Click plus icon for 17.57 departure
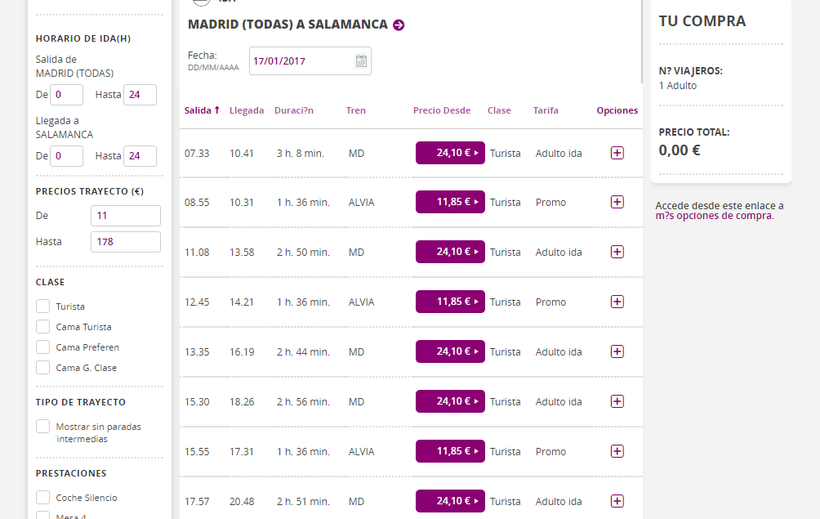Viewport: 820px width, 519px height. coord(617,501)
